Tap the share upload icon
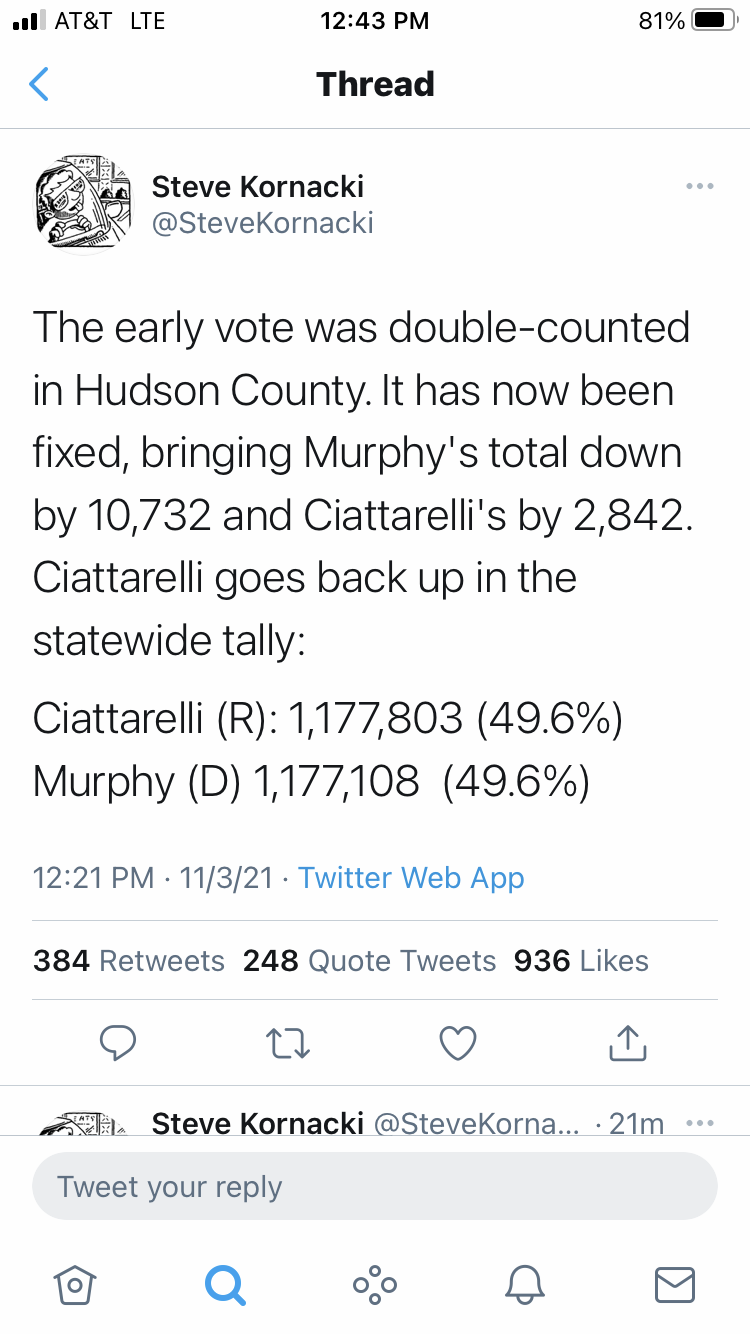The image size is (750, 1334). pyautogui.click(x=628, y=1042)
